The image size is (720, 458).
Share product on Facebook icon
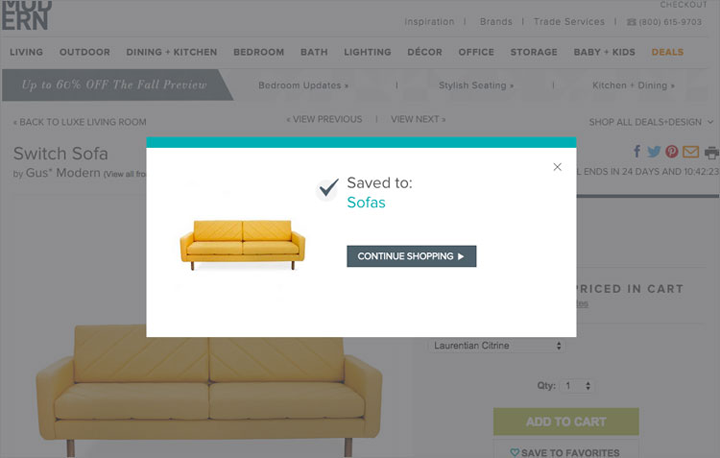[637, 151]
